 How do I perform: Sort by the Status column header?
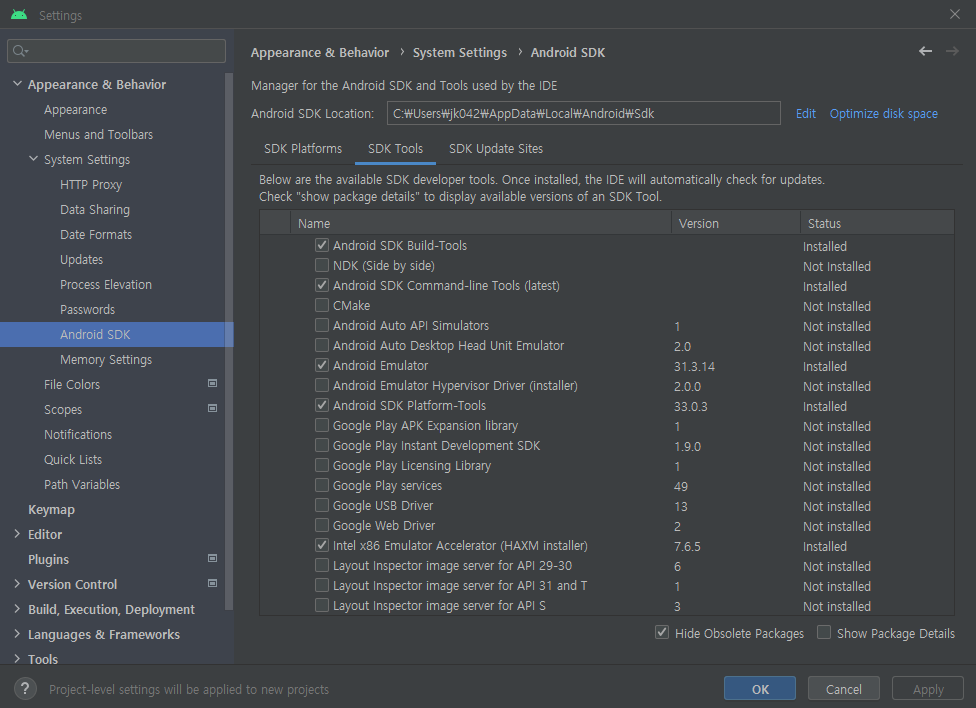[x=877, y=223]
